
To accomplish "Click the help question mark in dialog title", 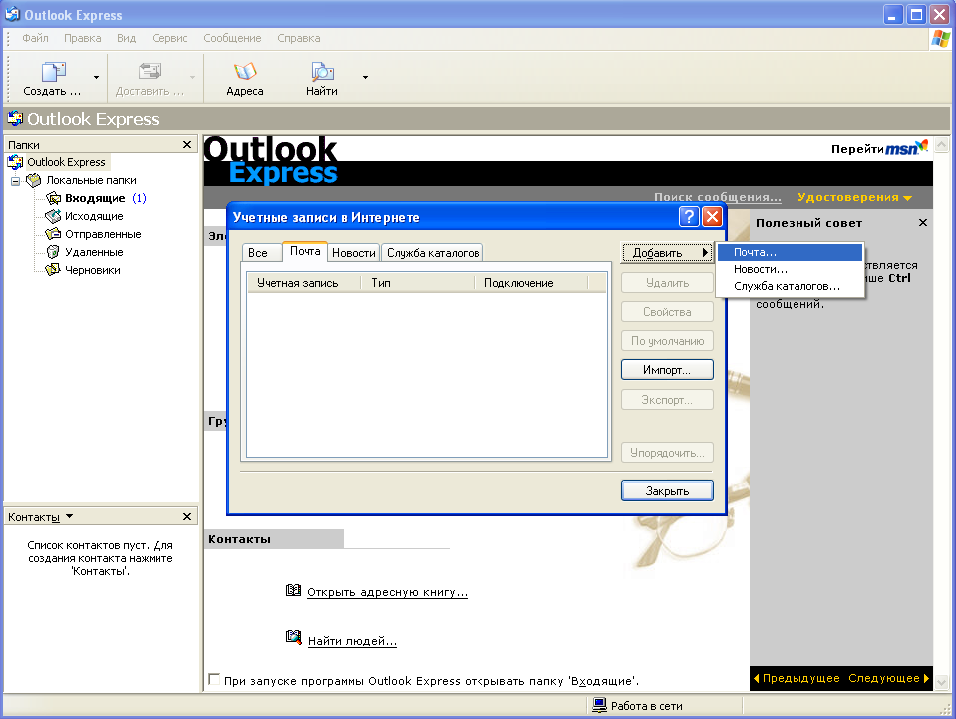I will point(689,216).
